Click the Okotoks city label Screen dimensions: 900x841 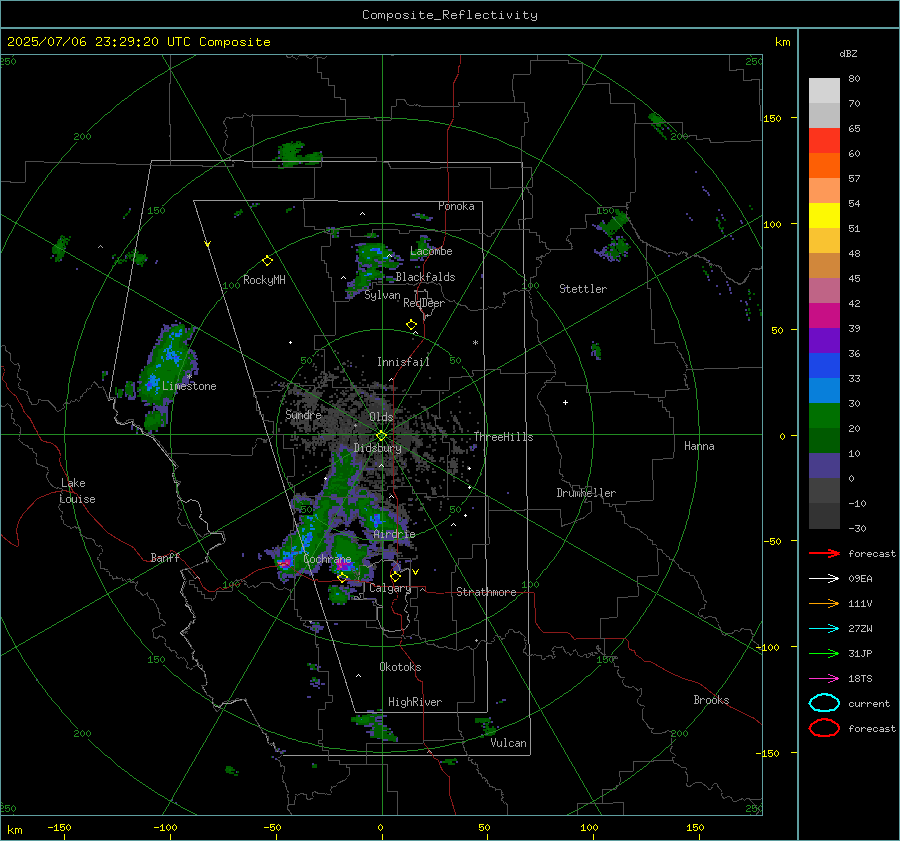400,667
